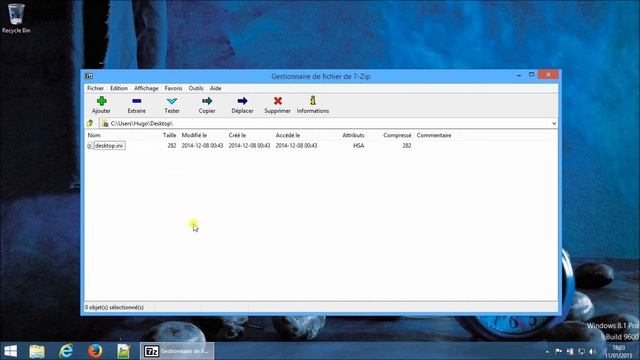Screen dimensions: 640x360
Task: Open the Windows Start button
Action: point(10,351)
